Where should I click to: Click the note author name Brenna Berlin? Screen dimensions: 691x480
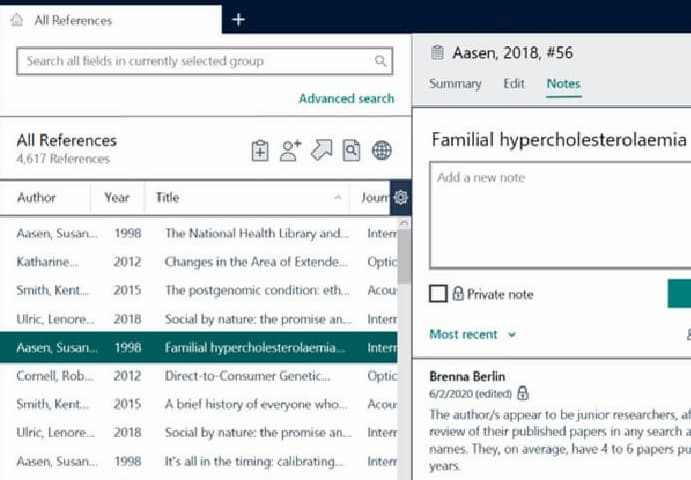click(x=467, y=376)
